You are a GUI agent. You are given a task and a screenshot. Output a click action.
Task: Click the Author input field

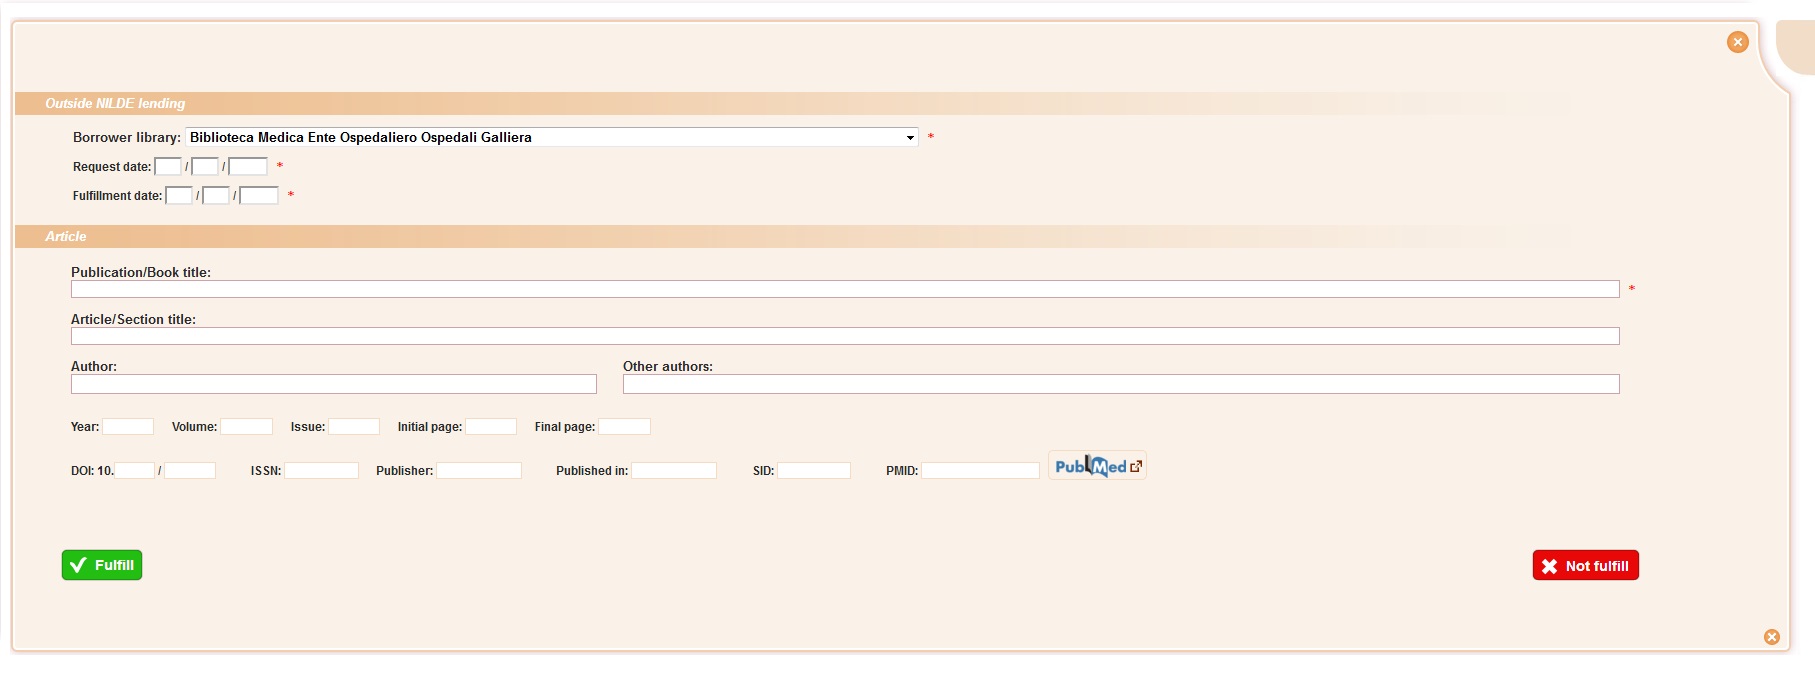click(x=334, y=384)
